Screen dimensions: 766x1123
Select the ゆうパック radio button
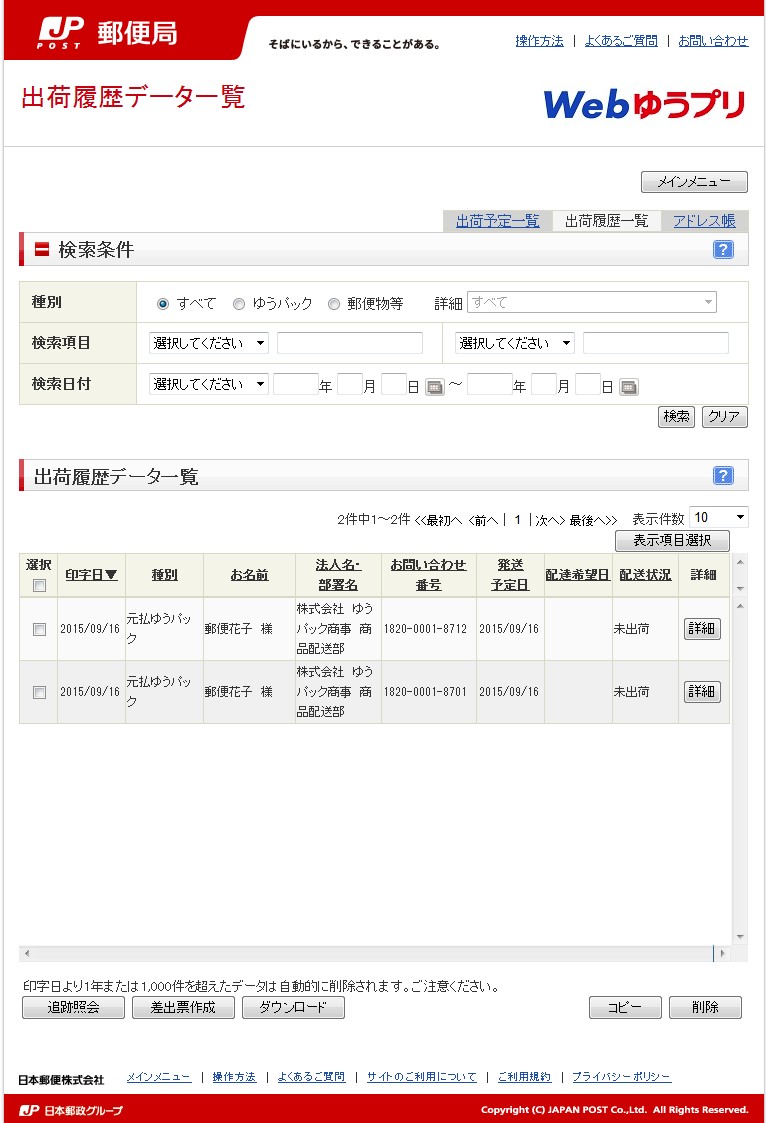[238, 304]
